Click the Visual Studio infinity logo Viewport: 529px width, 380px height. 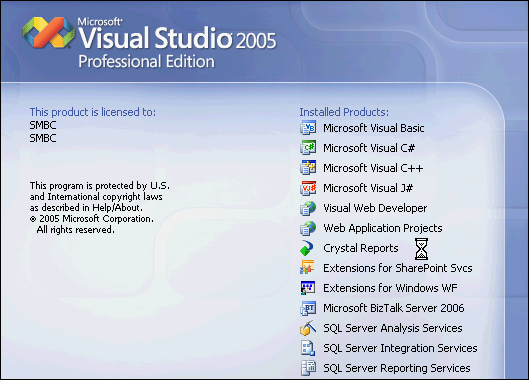[49, 32]
